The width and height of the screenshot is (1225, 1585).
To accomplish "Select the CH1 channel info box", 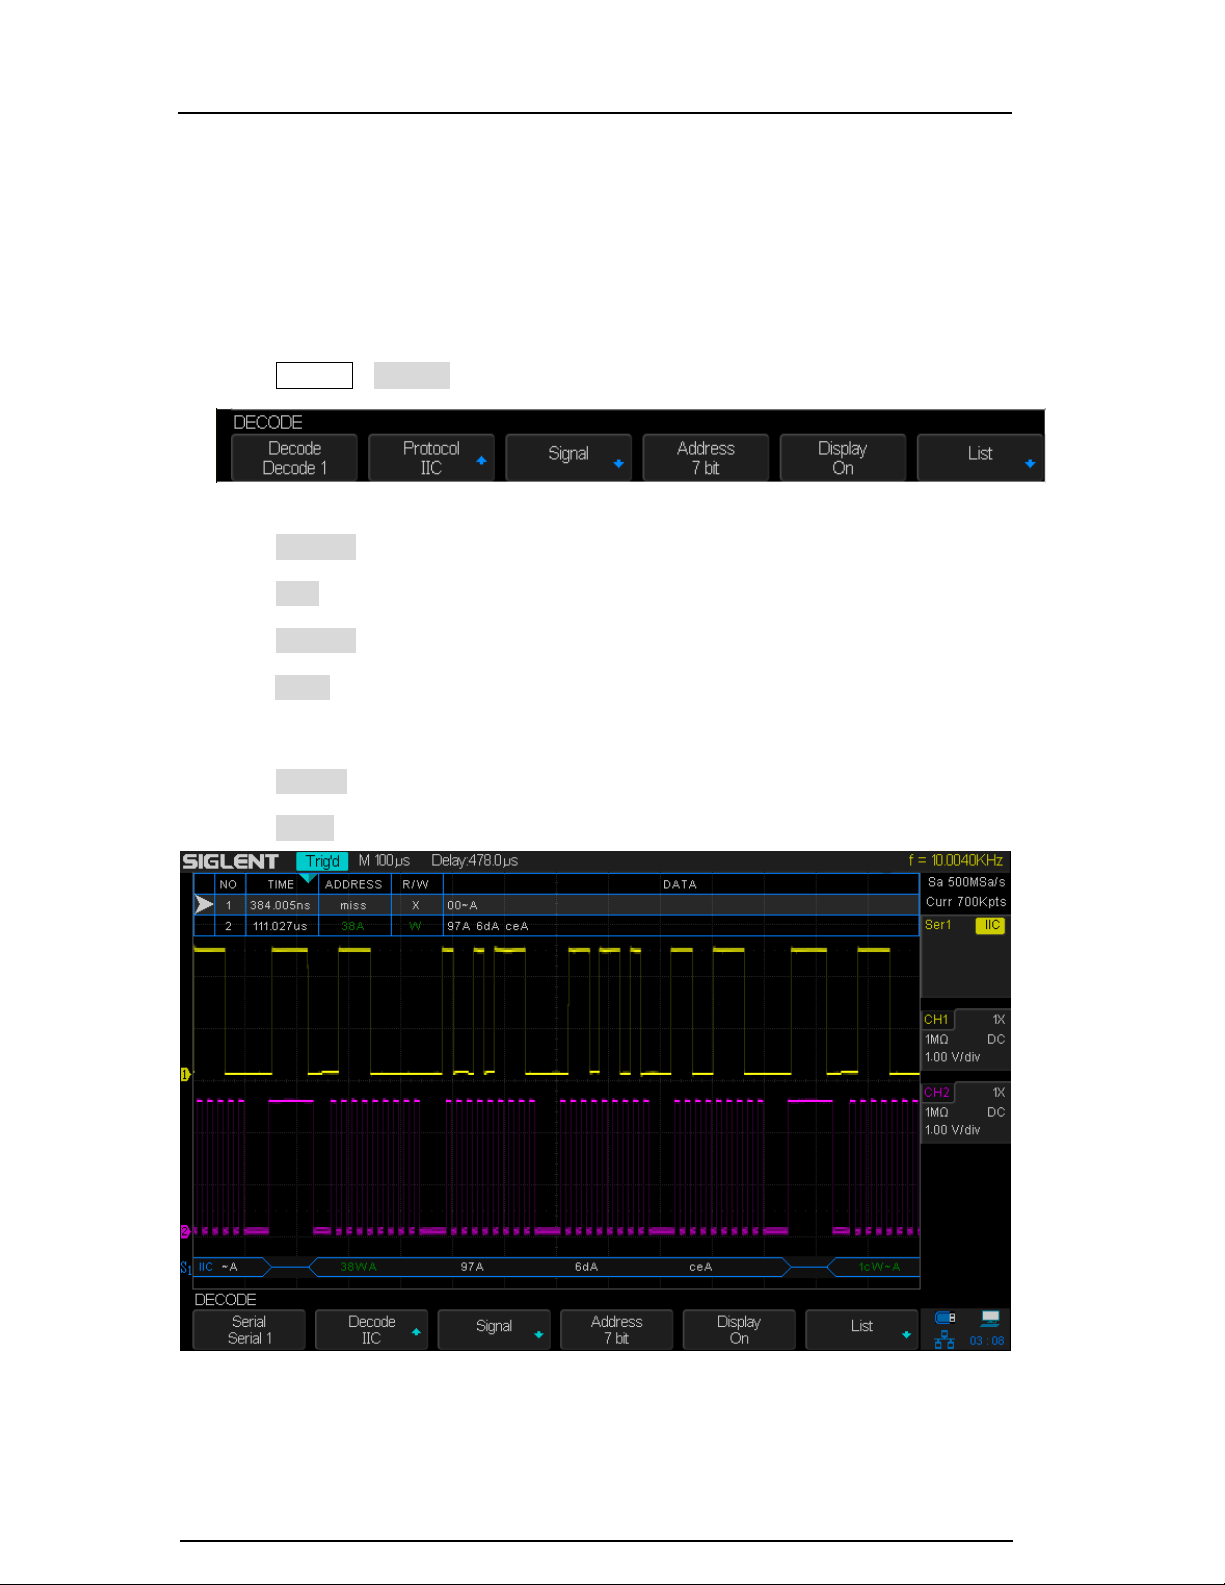I will tap(965, 1038).
